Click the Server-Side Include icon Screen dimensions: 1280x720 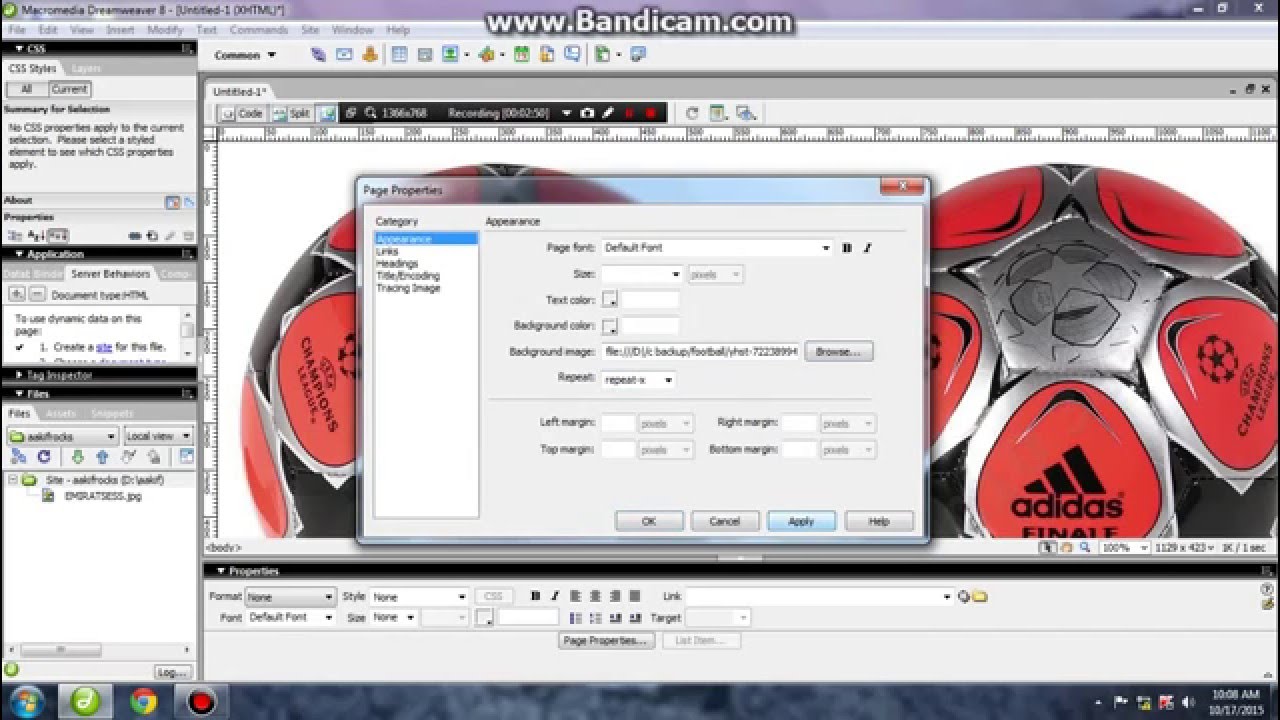point(547,55)
